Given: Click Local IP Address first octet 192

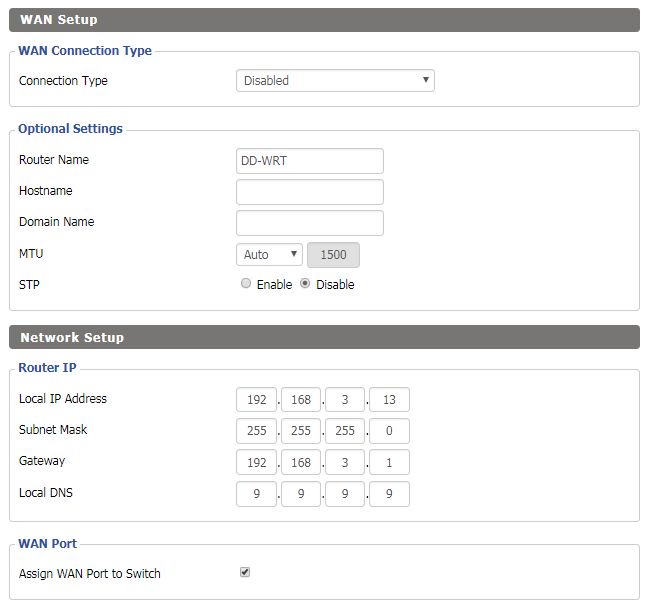Looking at the screenshot, I should click(x=256, y=399).
